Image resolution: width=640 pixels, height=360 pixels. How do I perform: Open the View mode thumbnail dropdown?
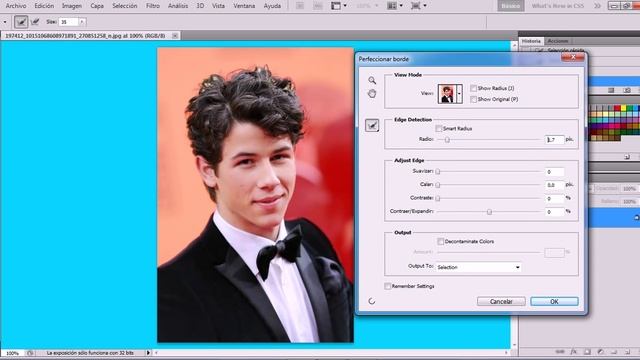coord(460,94)
